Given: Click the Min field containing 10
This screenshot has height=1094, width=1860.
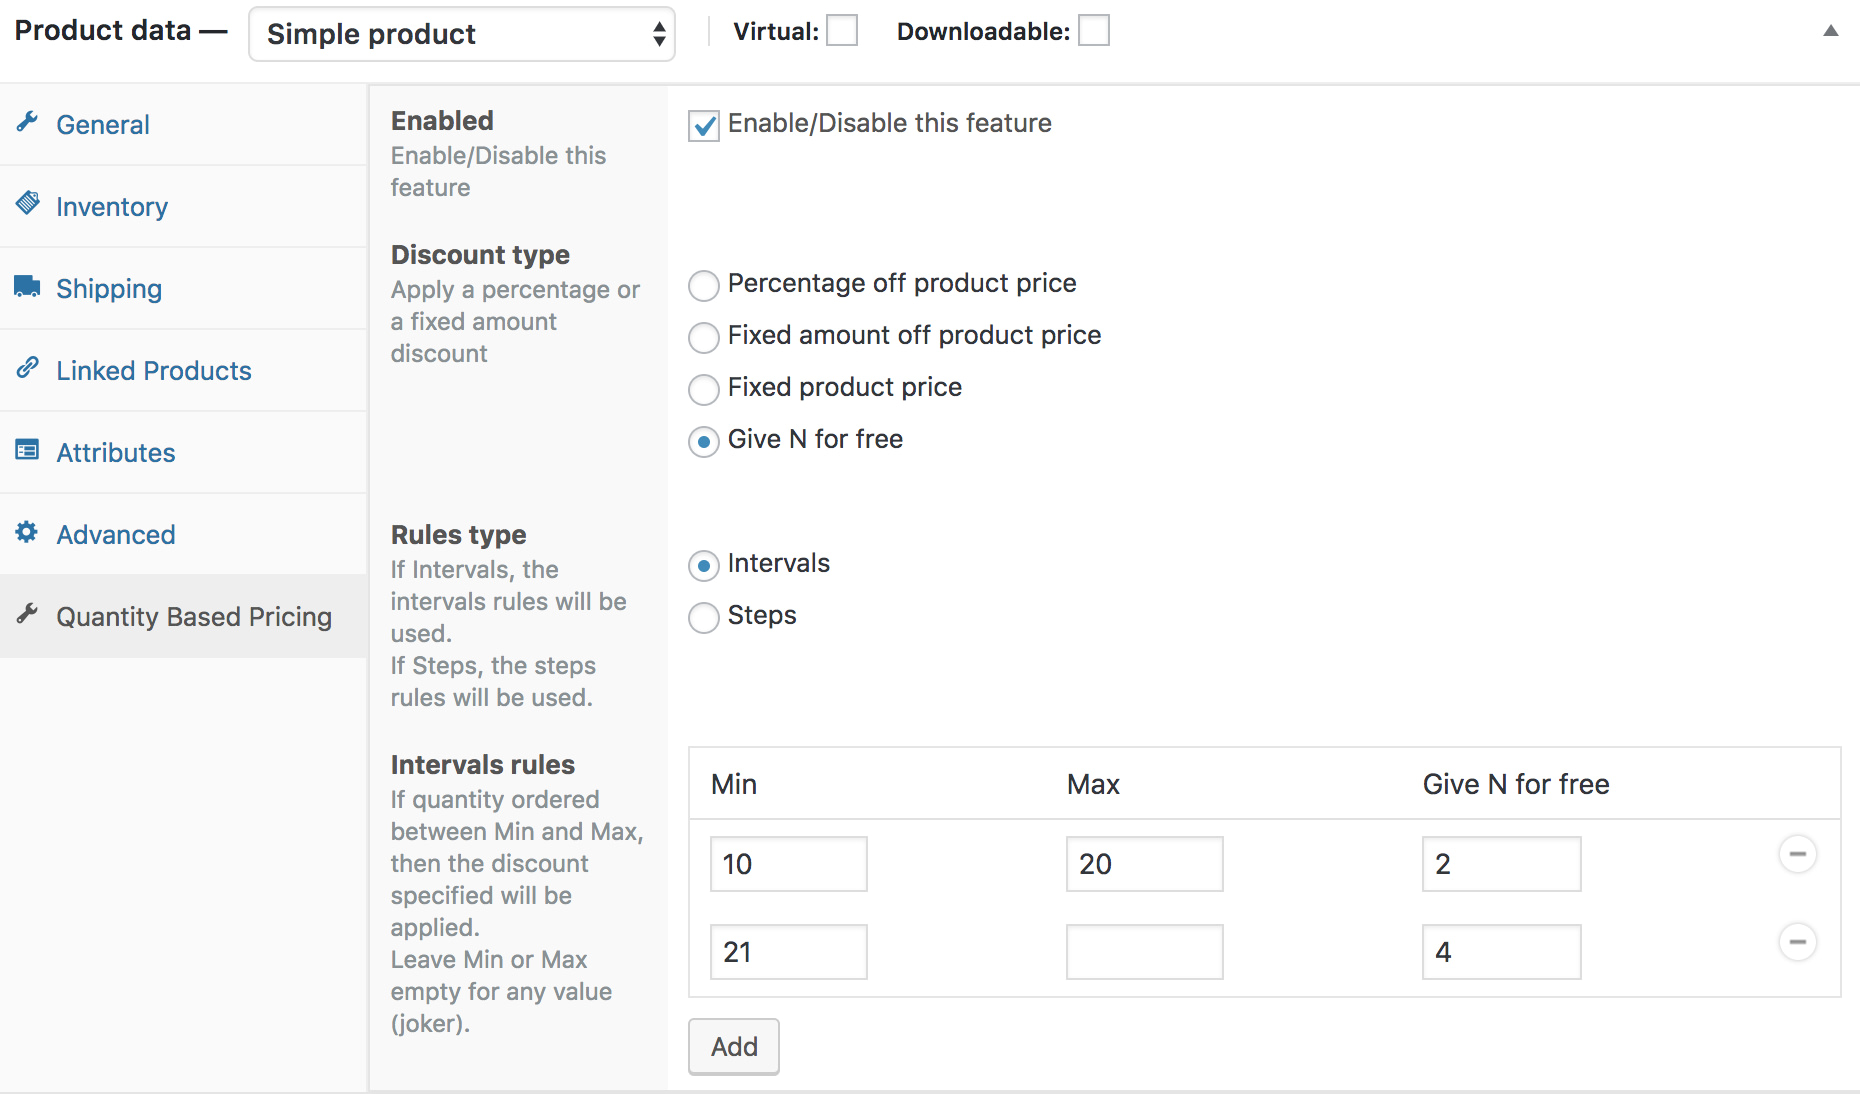Looking at the screenshot, I should pos(789,864).
